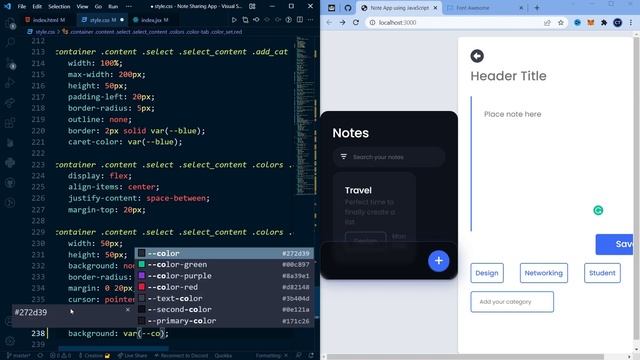Select --color suggestion in autocomplete

click(x=224, y=253)
